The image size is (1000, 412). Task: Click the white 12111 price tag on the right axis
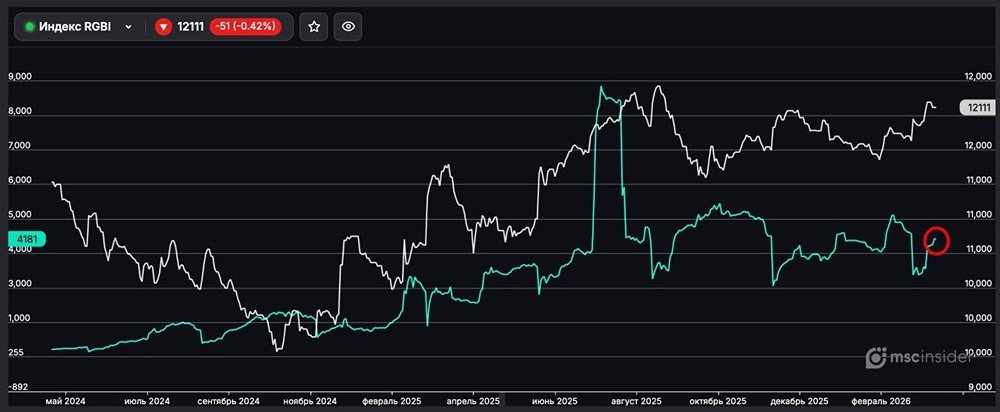[x=977, y=107]
